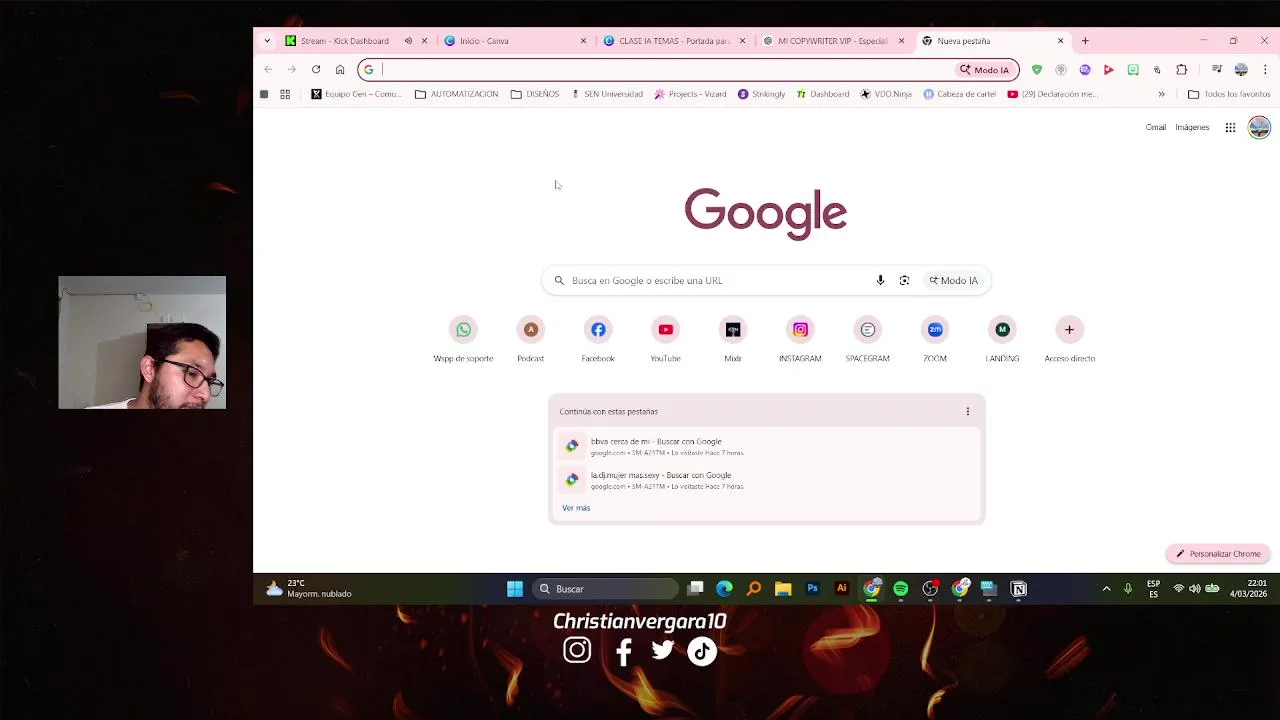Open the 'Projects - Vizard' bookmark
The height and width of the screenshot is (720, 1280).
[690, 94]
